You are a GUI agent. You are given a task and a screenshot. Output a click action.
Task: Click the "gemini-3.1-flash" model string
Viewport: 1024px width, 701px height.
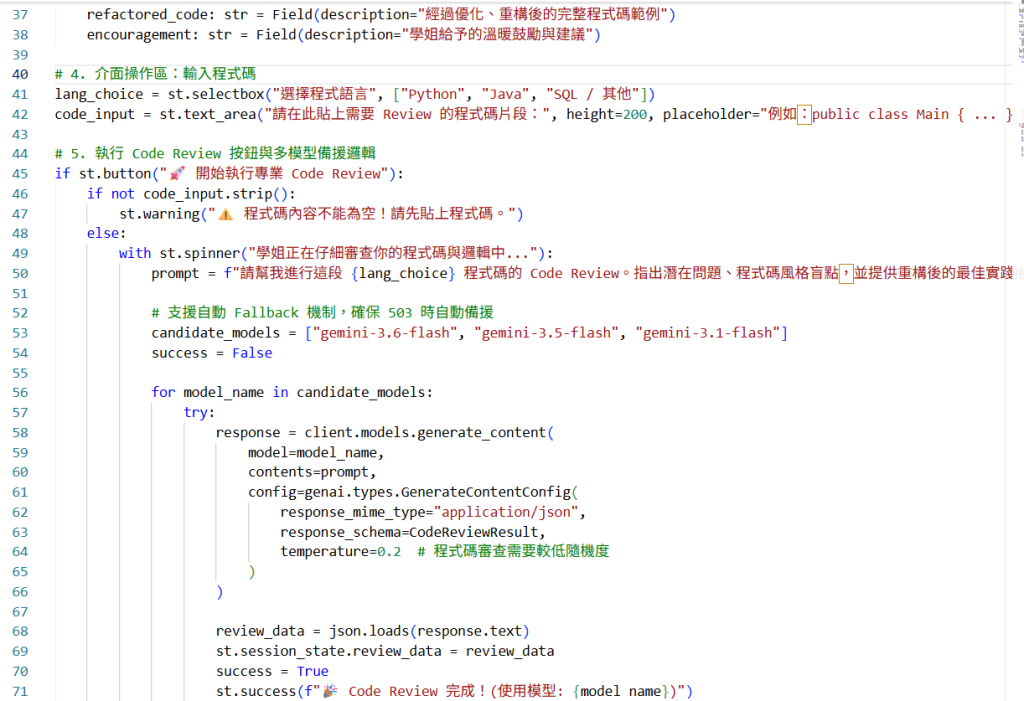707,333
